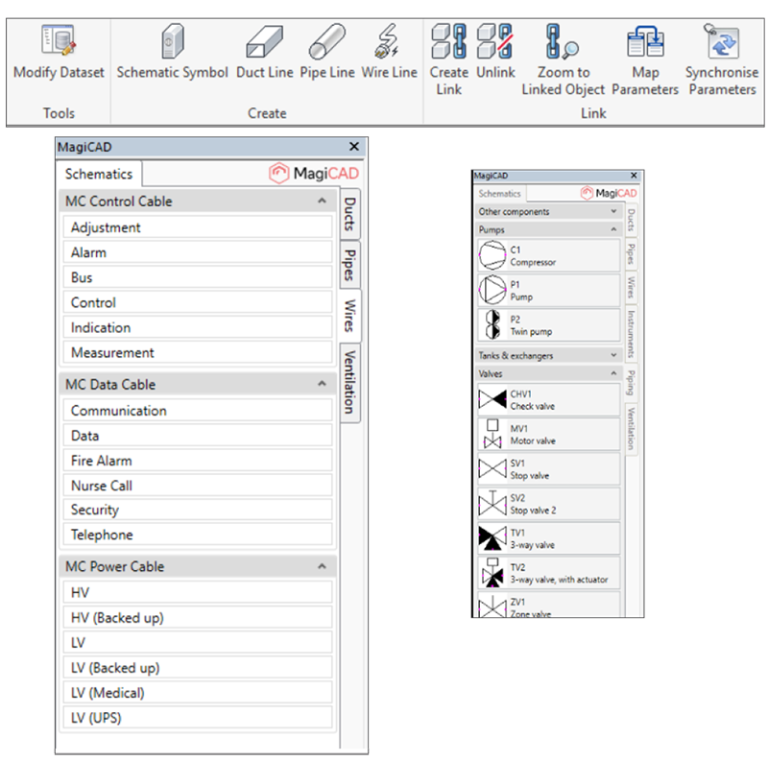The image size is (768, 761).
Task: Pick the Data cable entry
Action: tap(197, 435)
